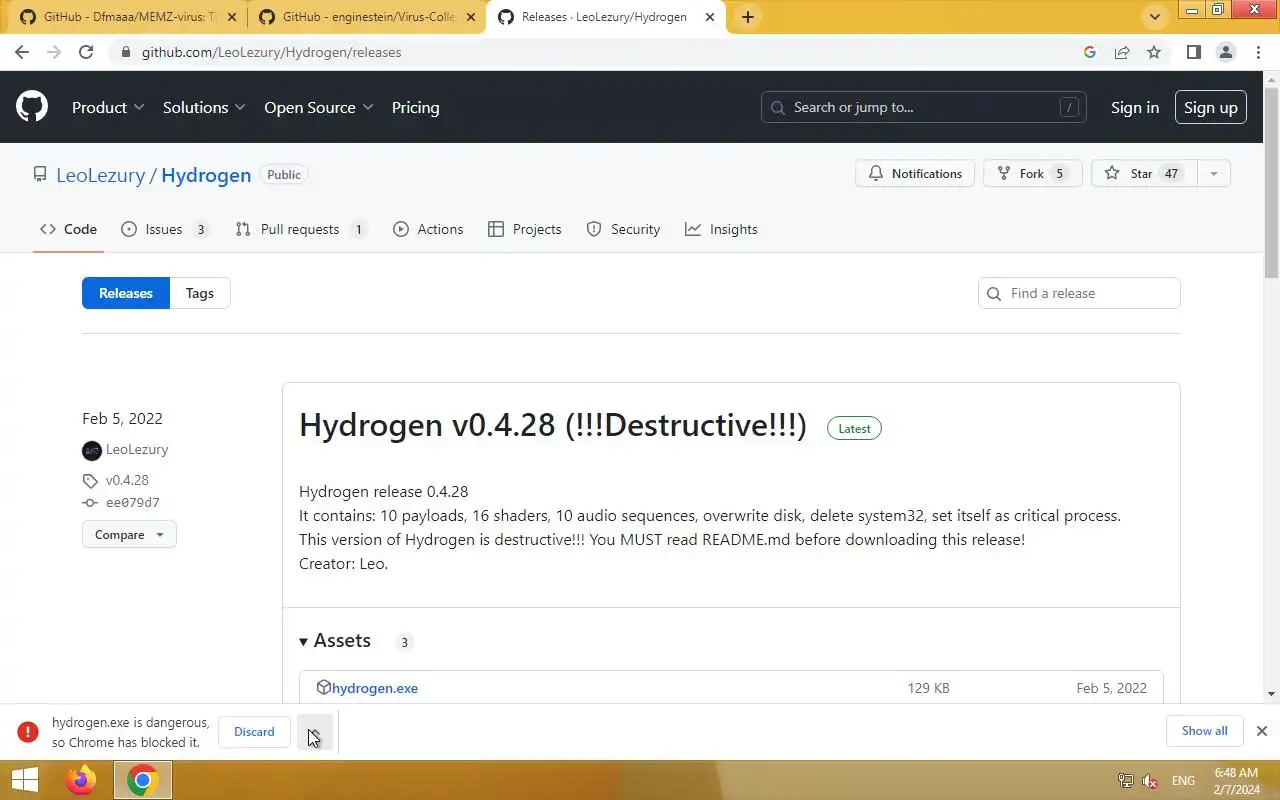Open Hydrogen v0.4.28 release title

[553, 425]
